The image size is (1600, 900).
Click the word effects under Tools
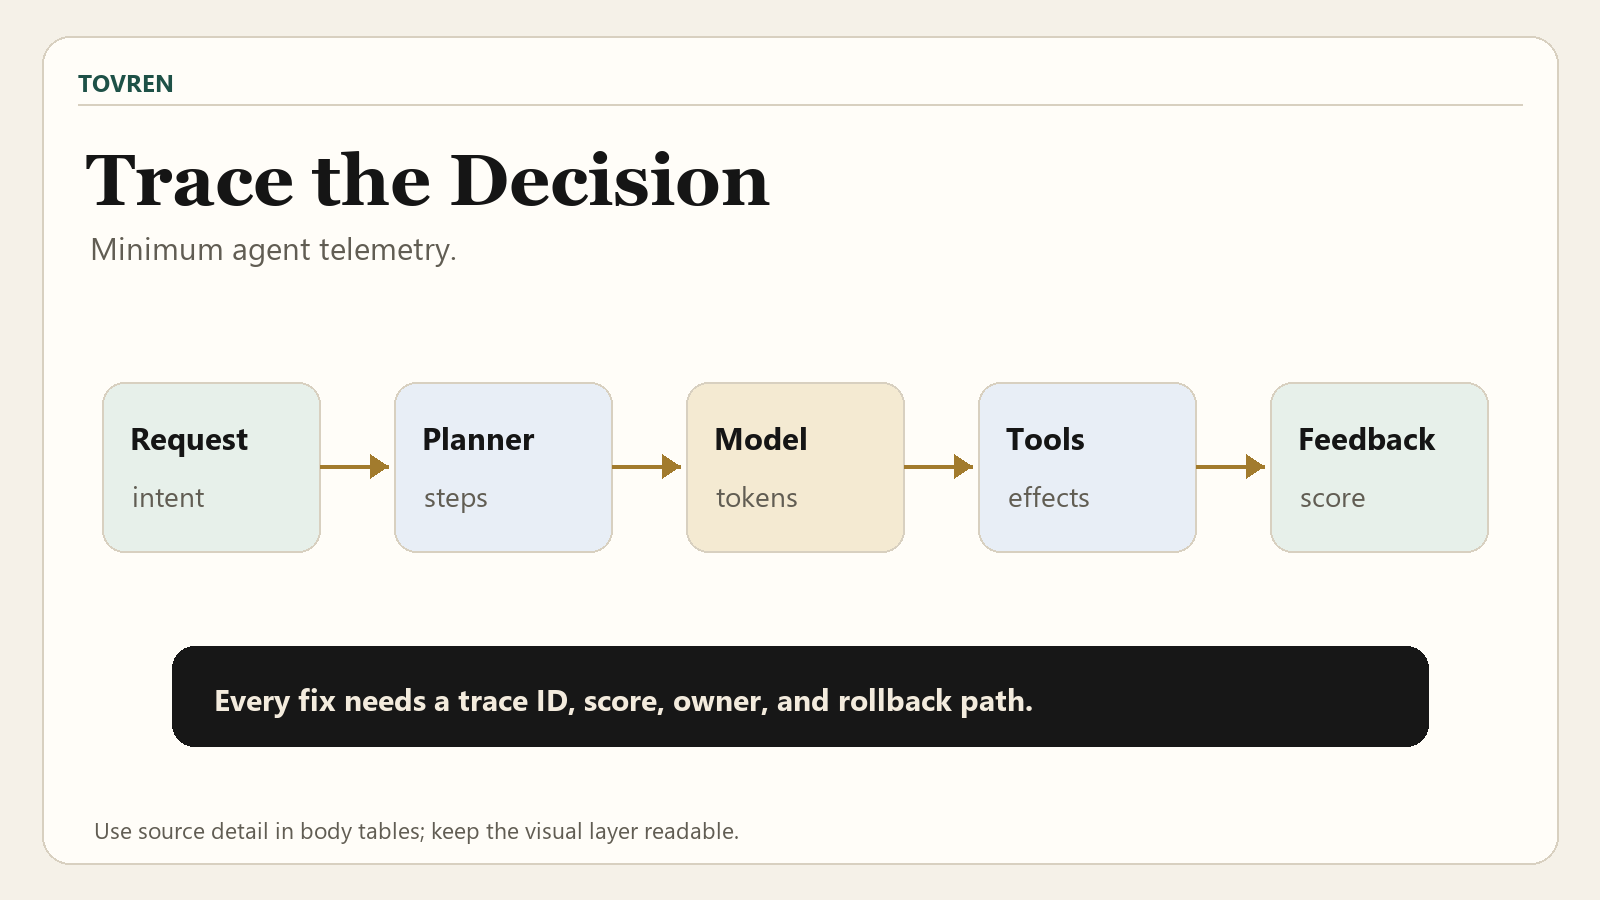1049,497
